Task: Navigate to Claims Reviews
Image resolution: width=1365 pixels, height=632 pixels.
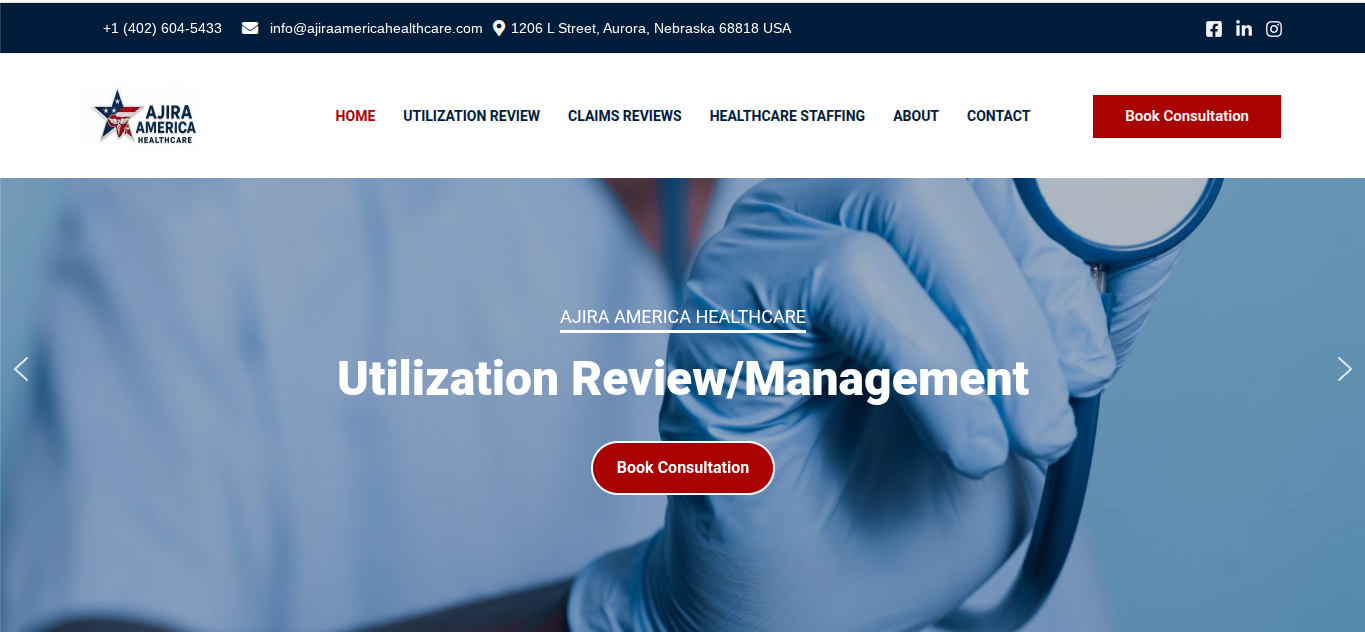Action: click(624, 116)
